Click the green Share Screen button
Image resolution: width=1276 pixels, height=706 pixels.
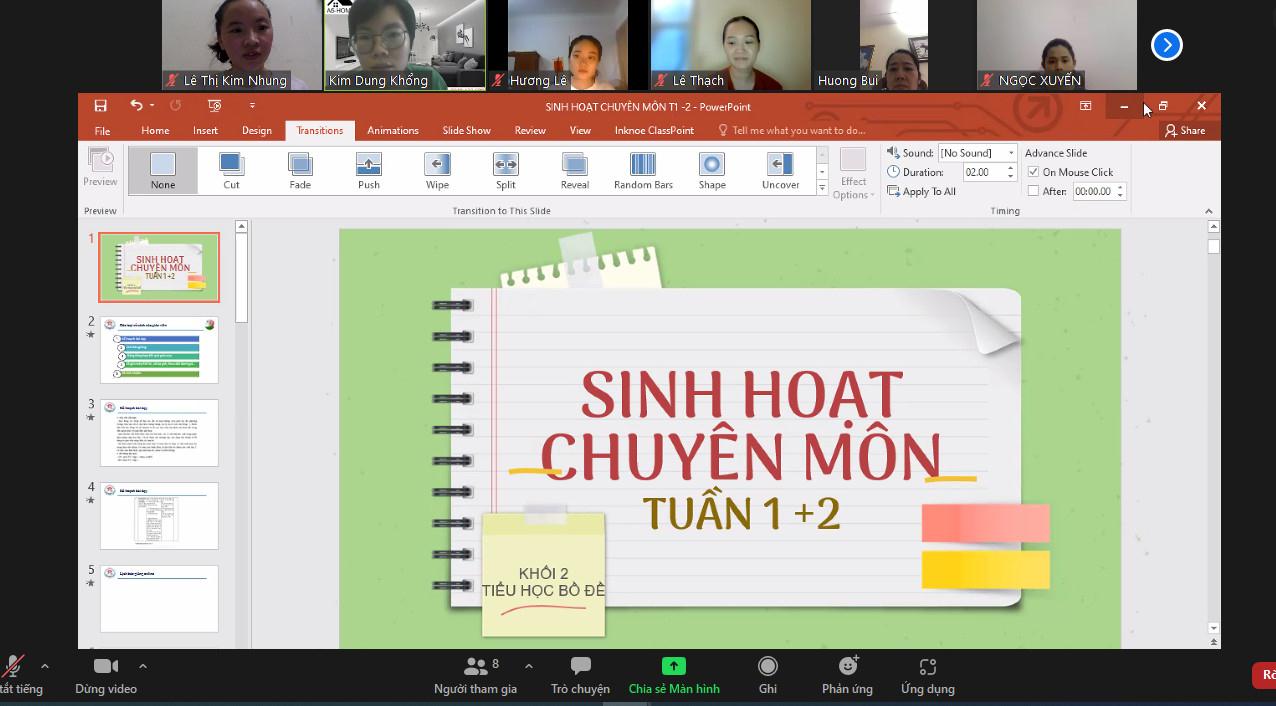pos(674,675)
